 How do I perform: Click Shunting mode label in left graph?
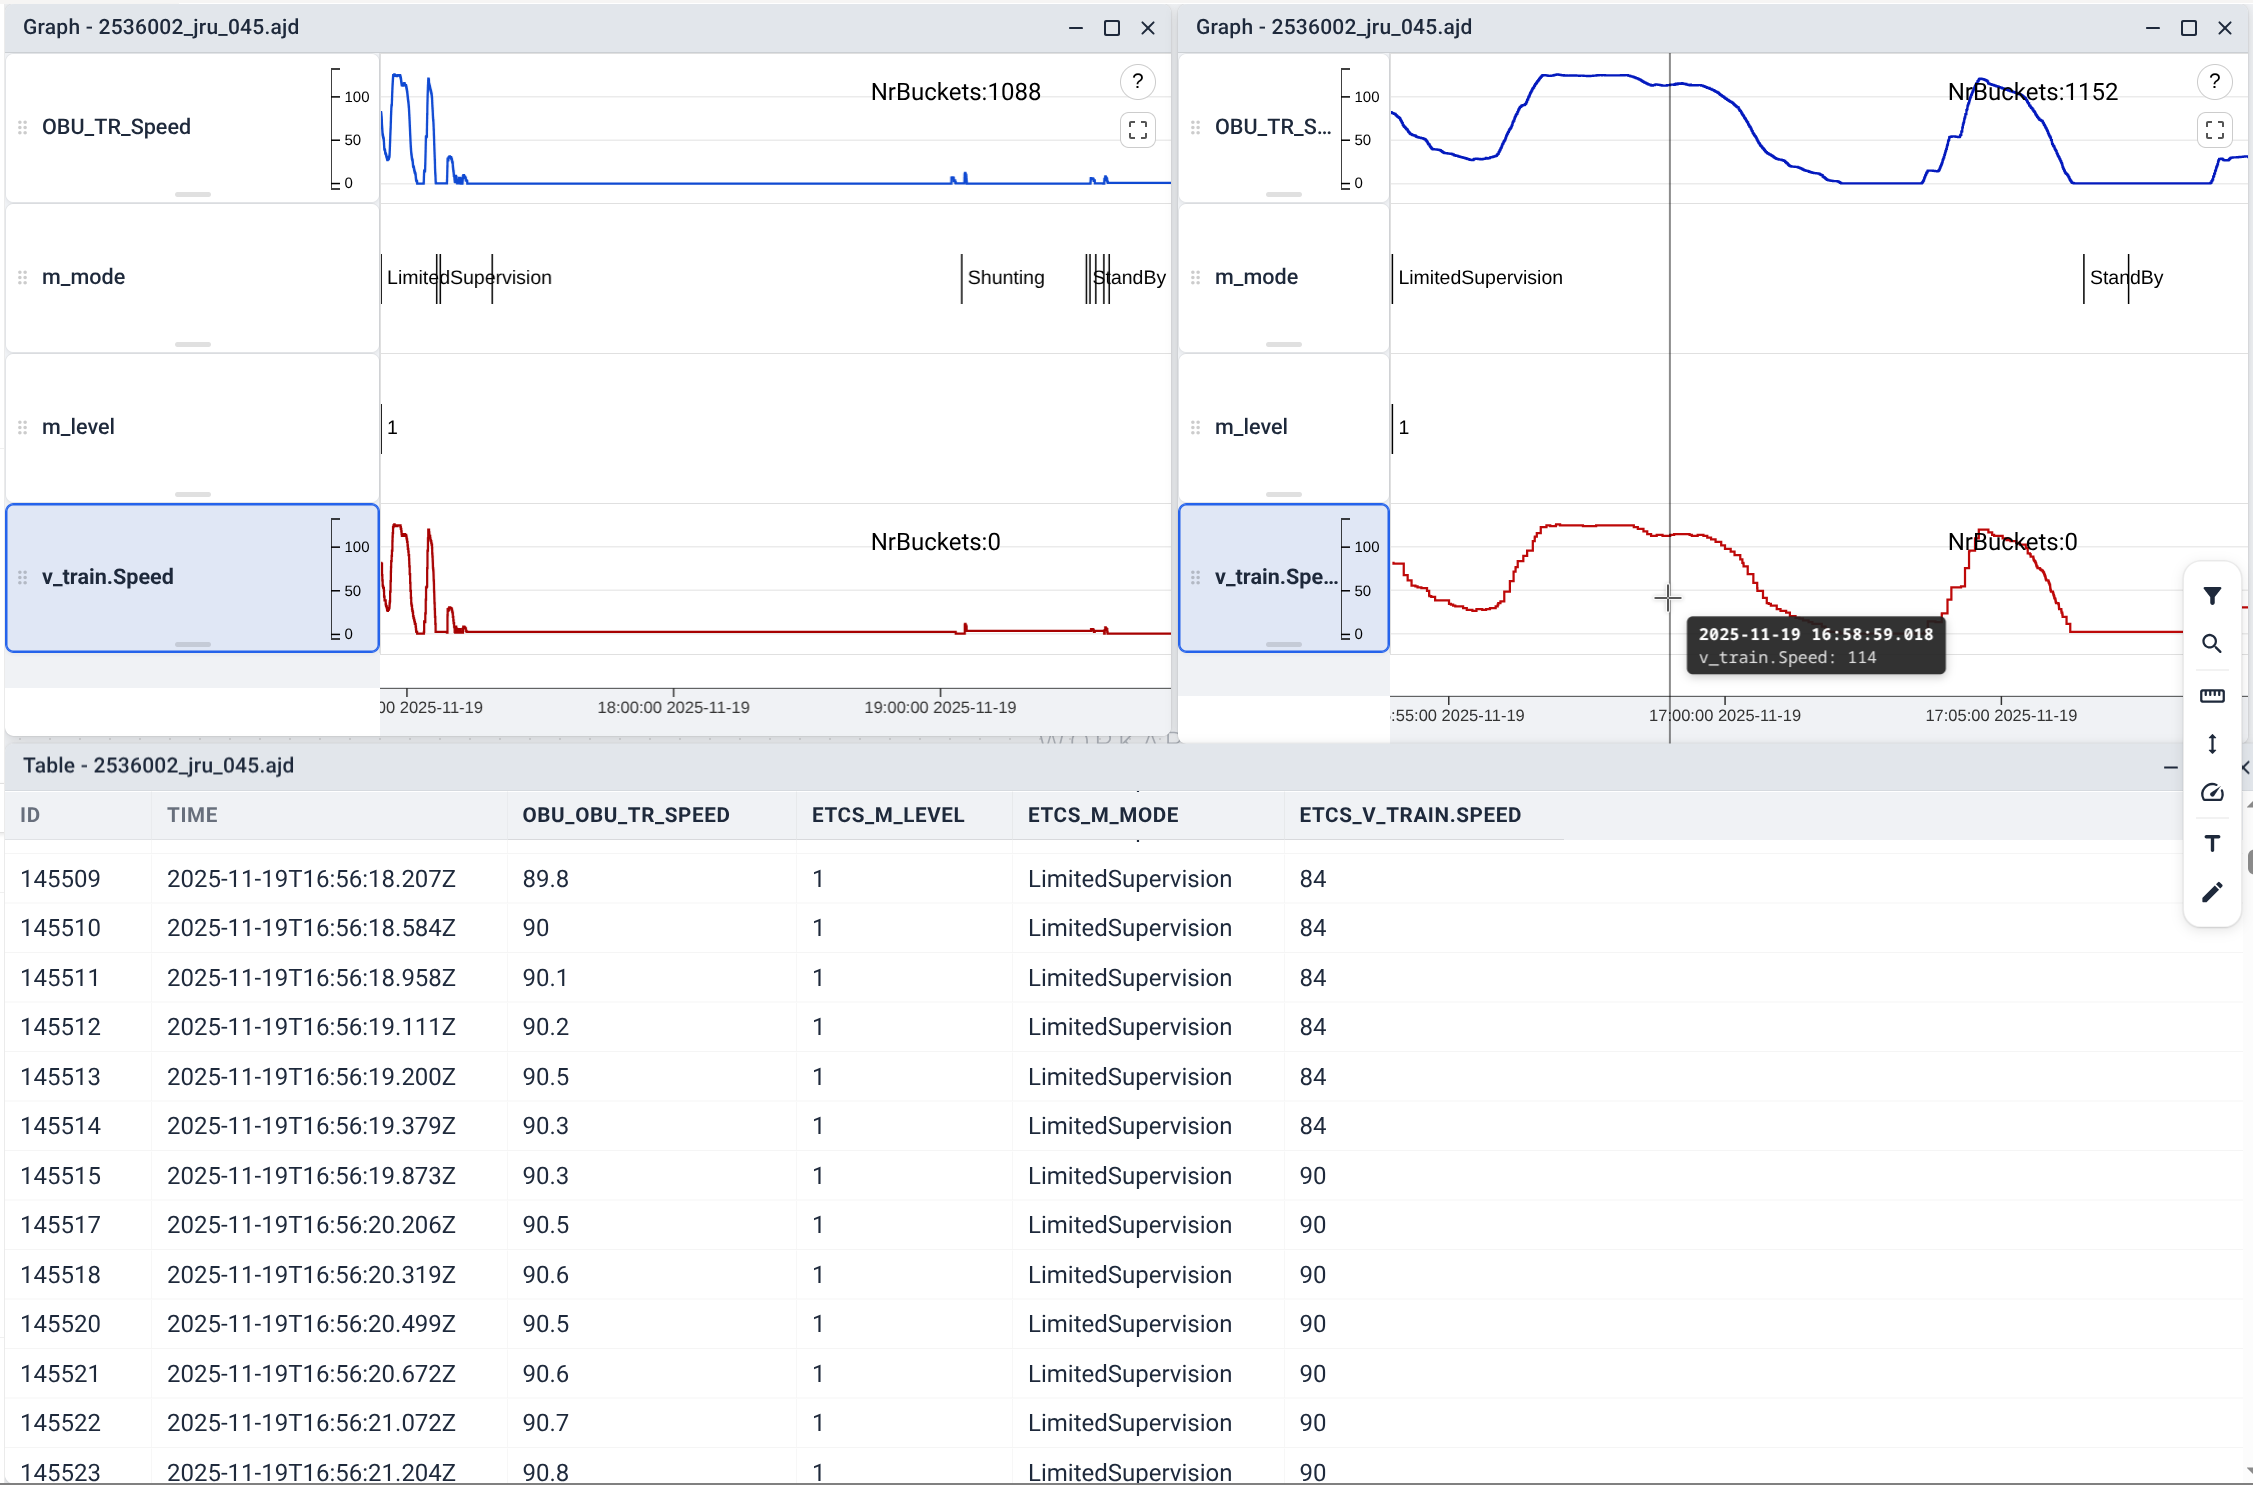click(x=1006, y=278)
